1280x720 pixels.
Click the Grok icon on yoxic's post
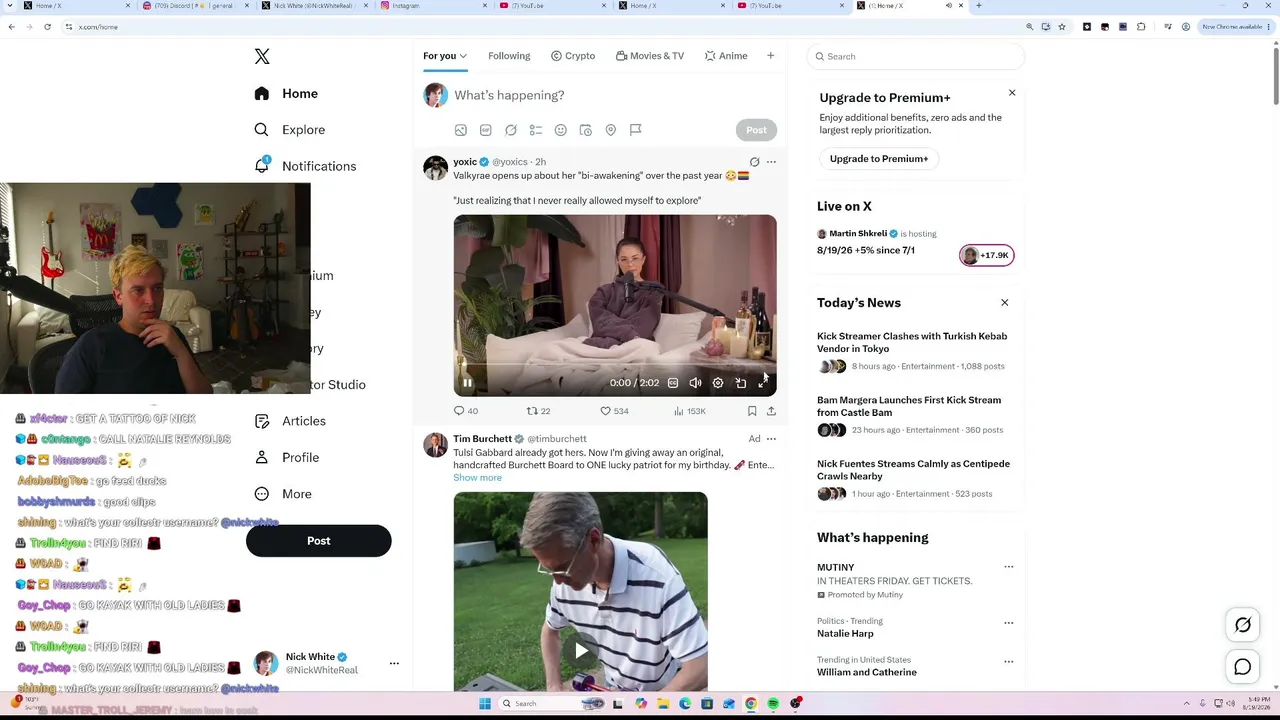point(755,162)
